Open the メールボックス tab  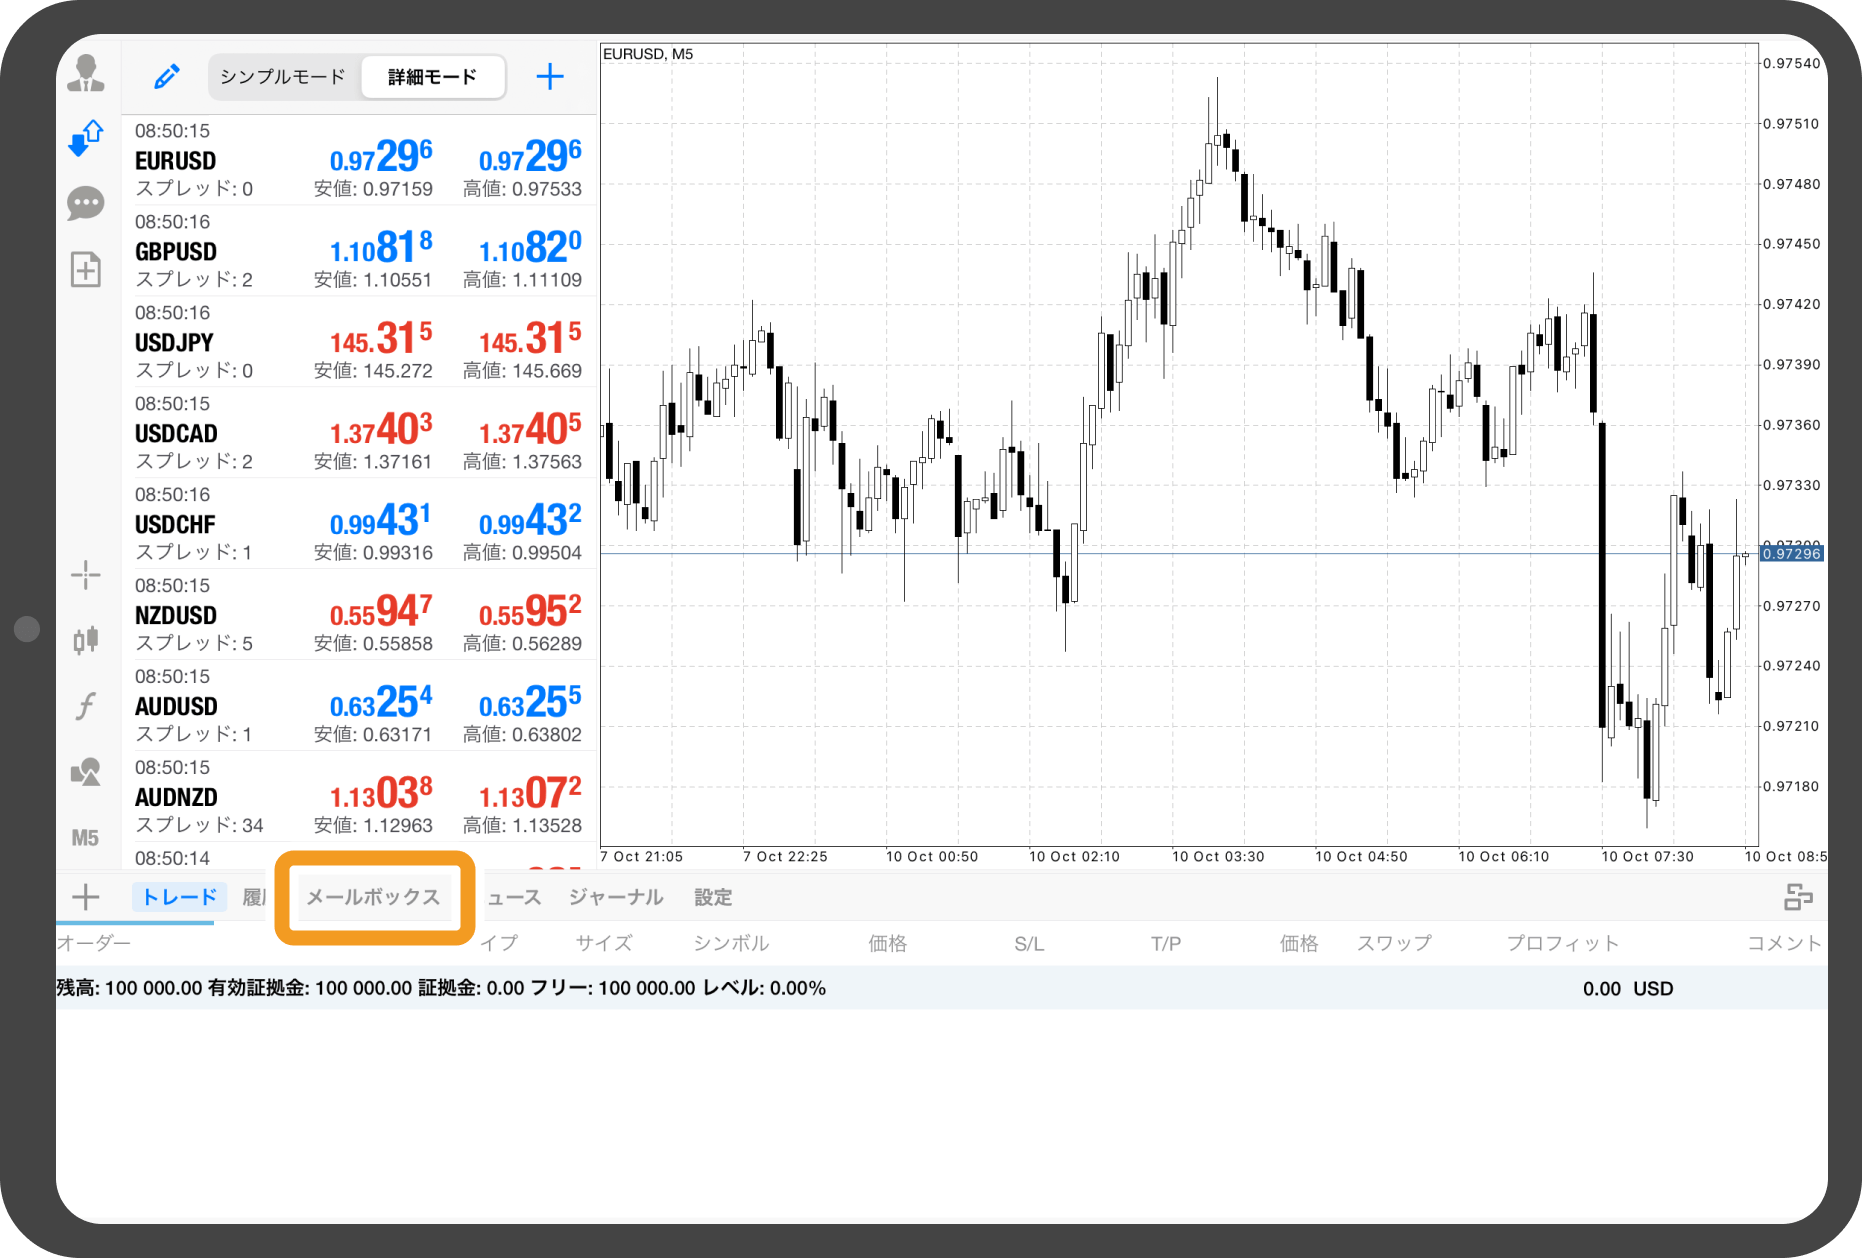373,897
